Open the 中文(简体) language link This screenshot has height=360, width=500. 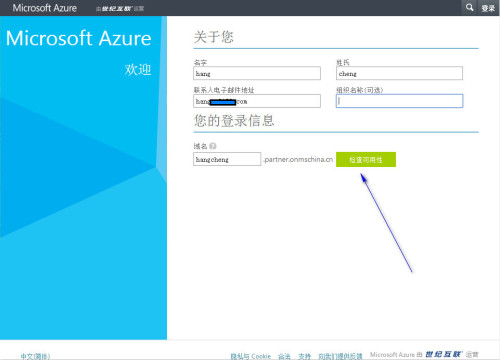tap(35, 356)
